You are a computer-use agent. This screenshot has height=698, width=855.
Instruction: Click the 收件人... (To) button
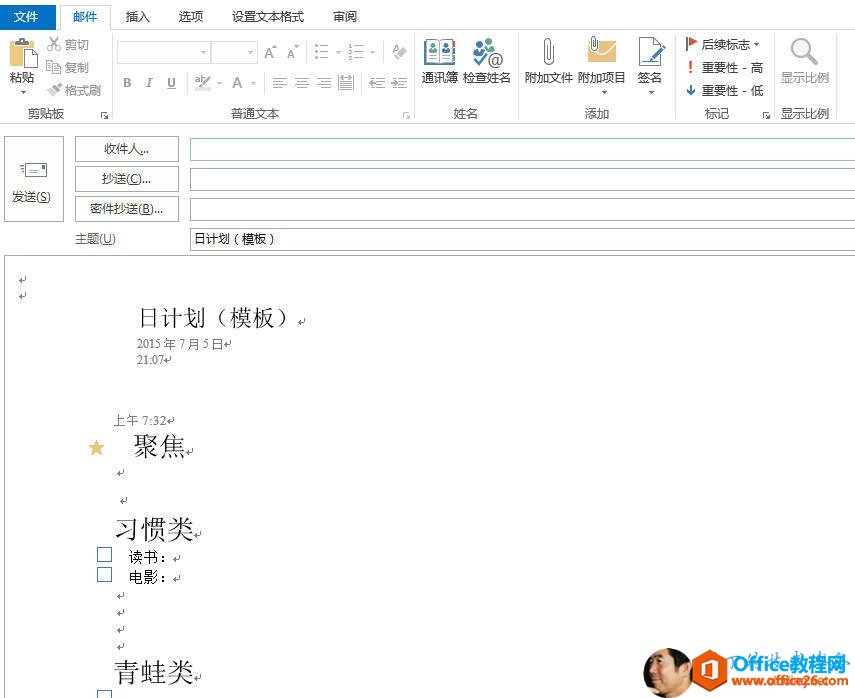[127, 149]
